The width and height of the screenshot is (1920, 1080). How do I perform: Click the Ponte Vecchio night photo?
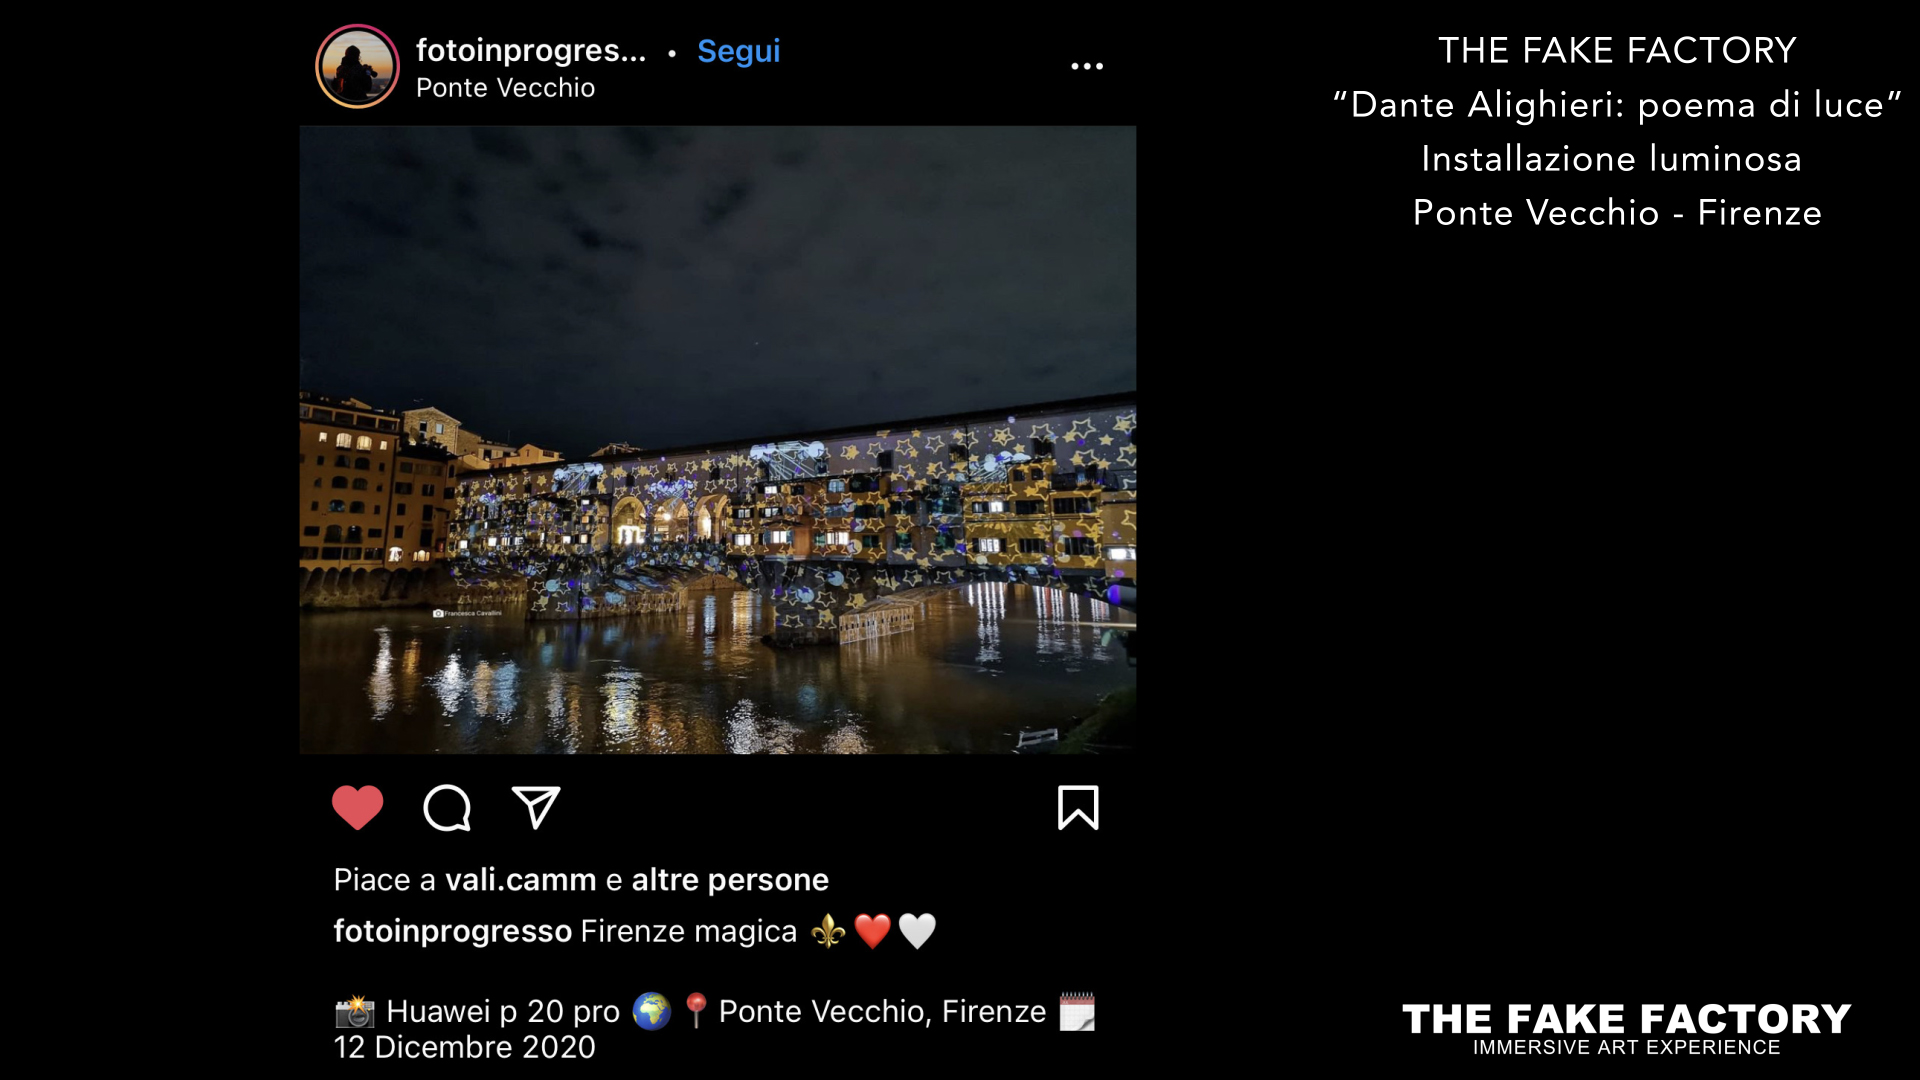[718, 440]
